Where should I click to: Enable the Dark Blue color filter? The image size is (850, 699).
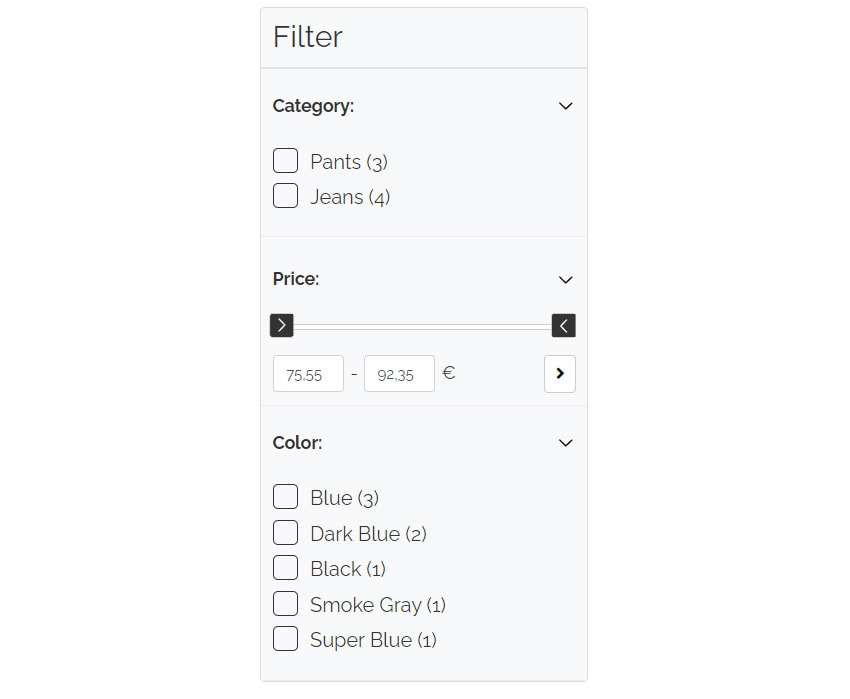(x=285, y=532)
